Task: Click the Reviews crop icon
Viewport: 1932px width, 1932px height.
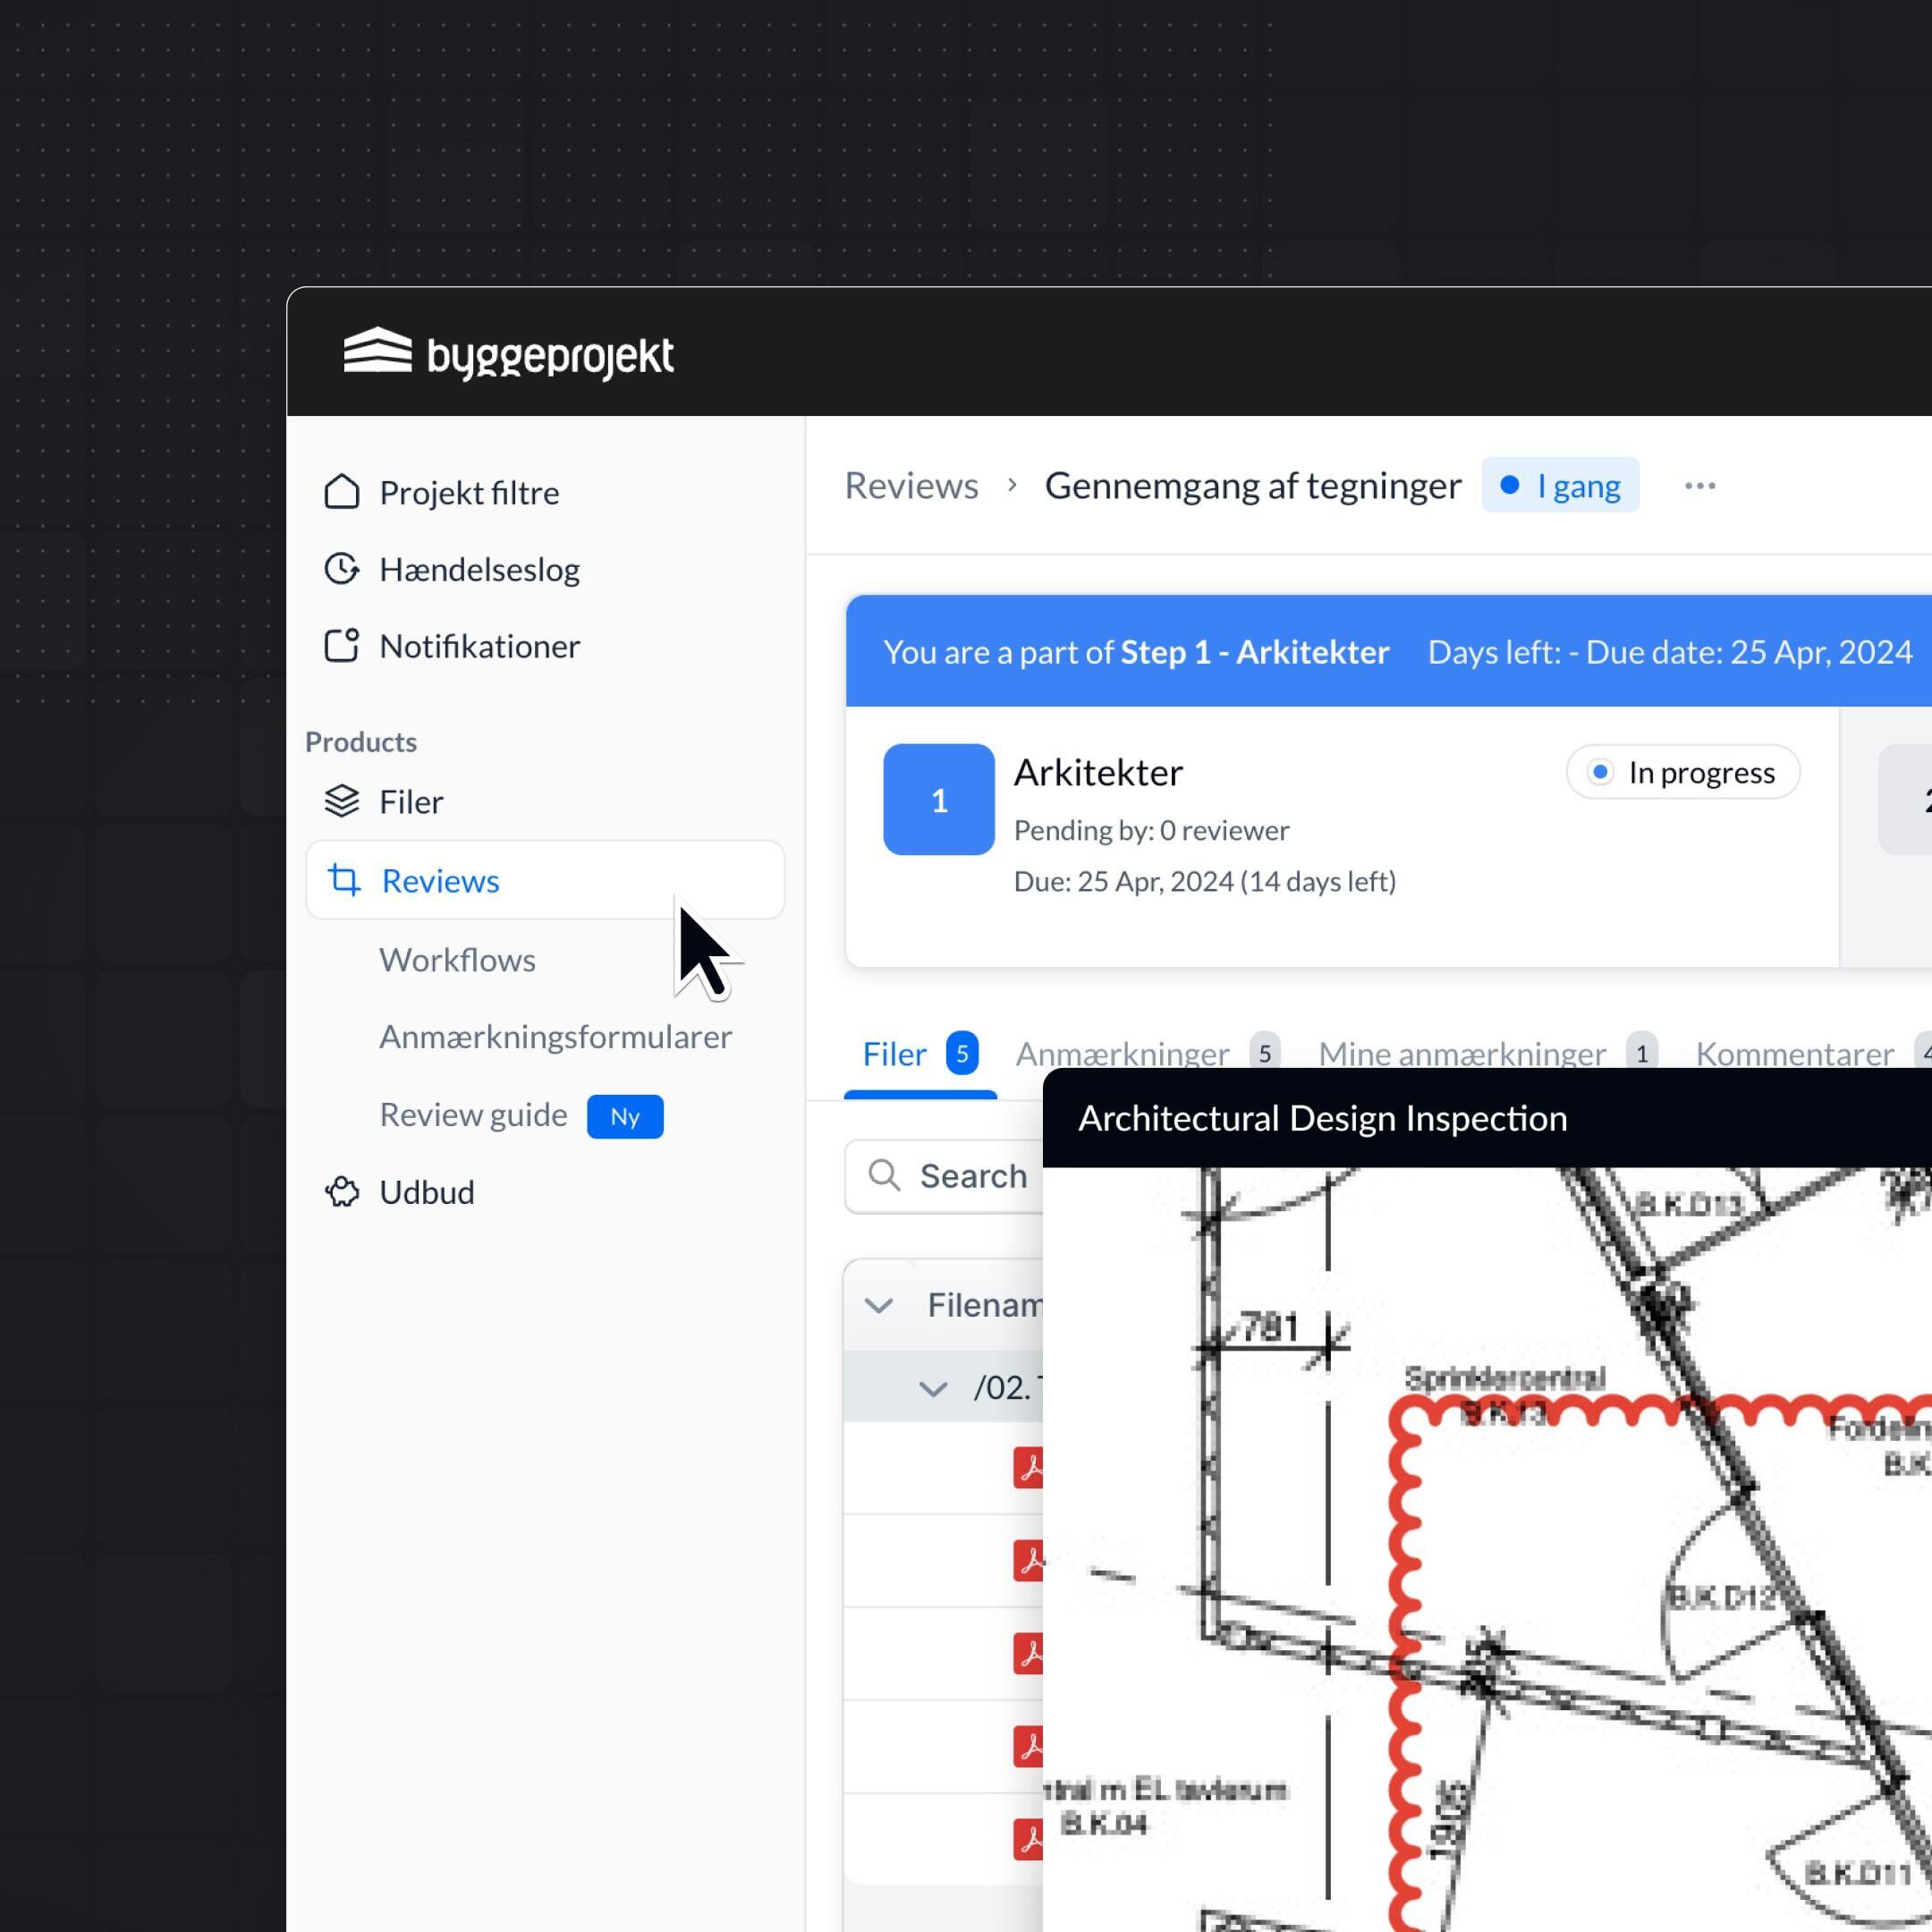Action: coord(344,880)
